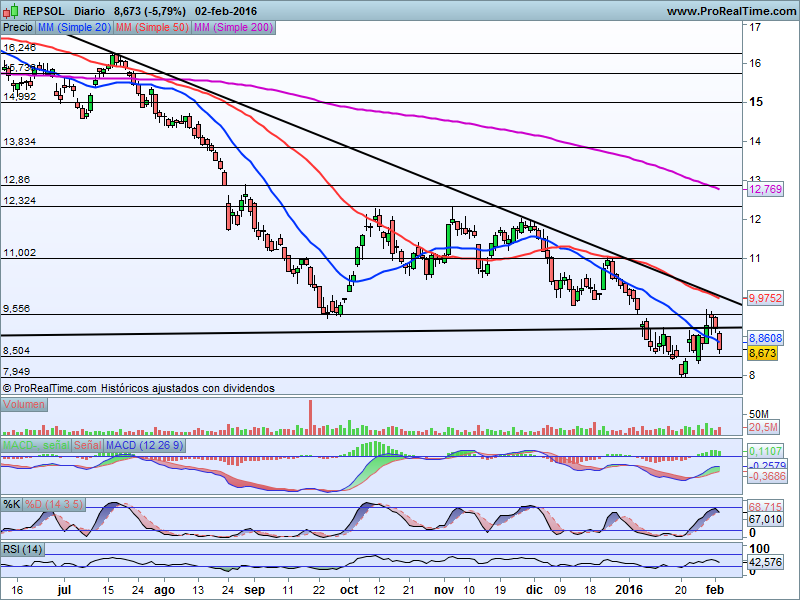This screenshot has height=600, width=800.
Task: Click the Volumen panel label
Action: tap(24, 405)
